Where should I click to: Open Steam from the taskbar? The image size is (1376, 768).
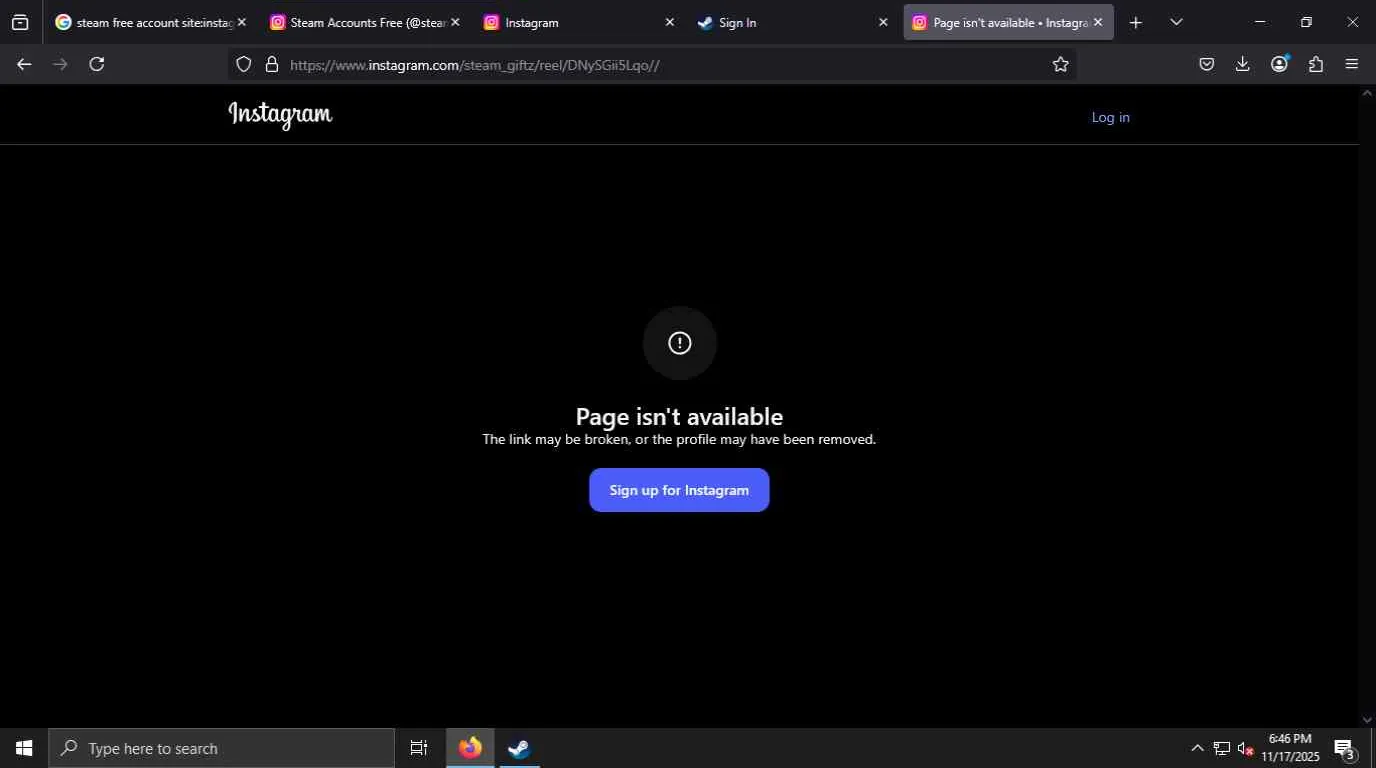(x=518, y=748)
